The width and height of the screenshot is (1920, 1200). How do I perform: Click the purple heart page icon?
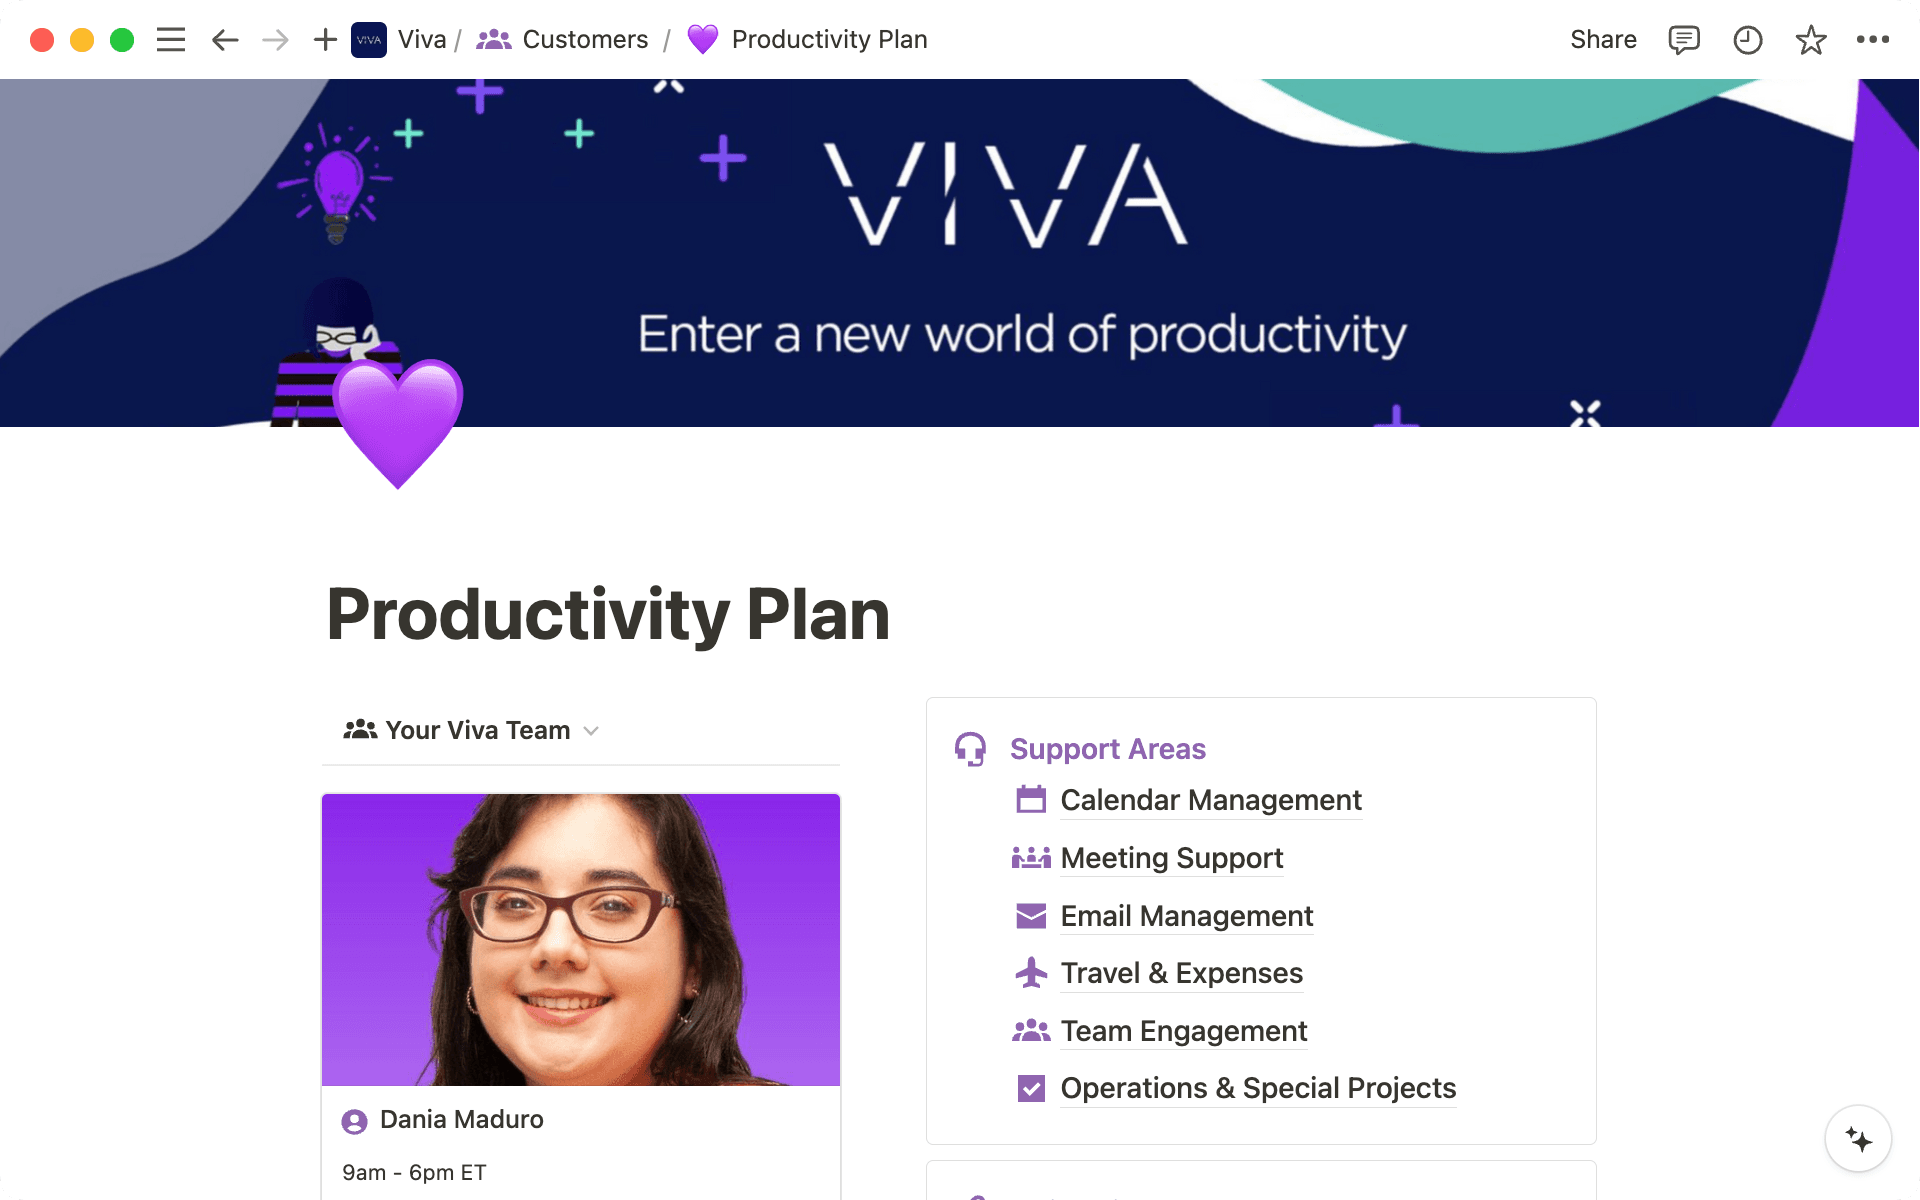pyautogui.click(x=398, y=420)
